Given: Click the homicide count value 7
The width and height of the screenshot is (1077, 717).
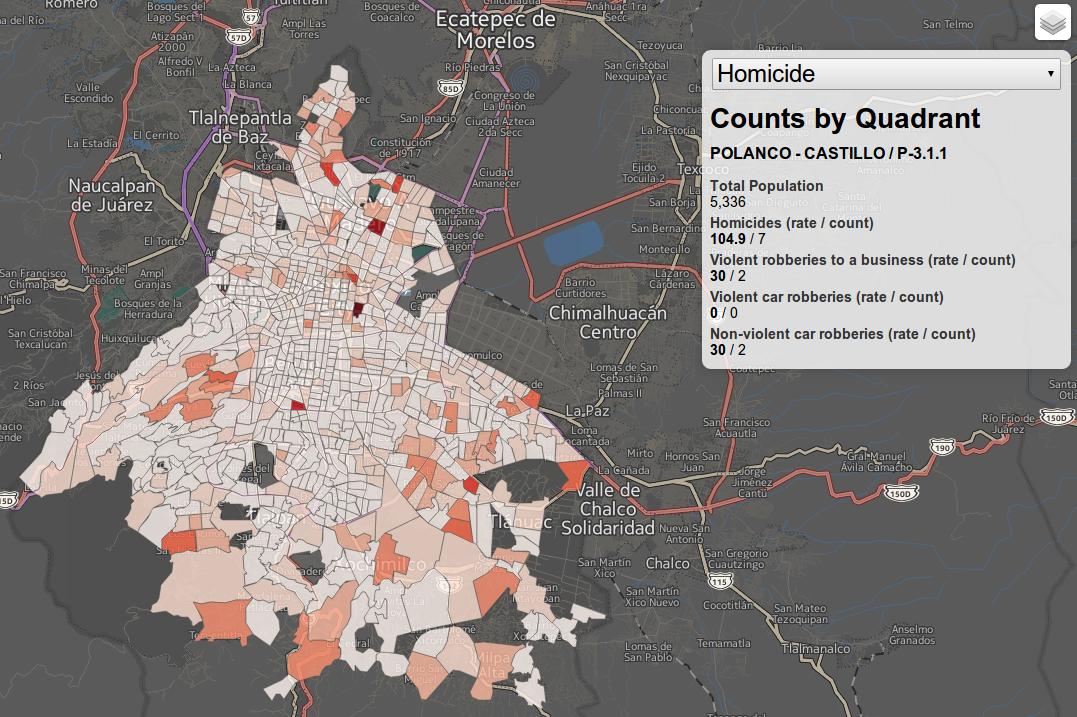Looking at the screenshot, I should coord(760,239).
